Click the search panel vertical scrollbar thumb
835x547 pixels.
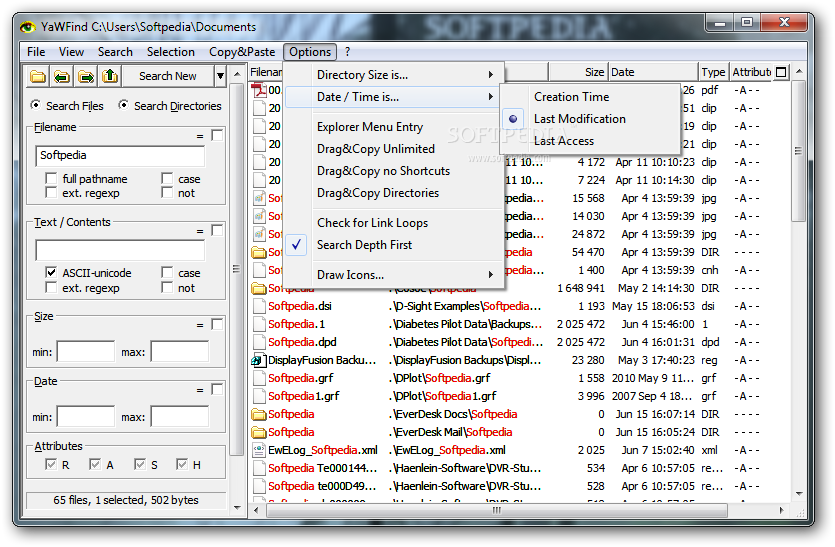pyautogui.click(x=236, y=268)
